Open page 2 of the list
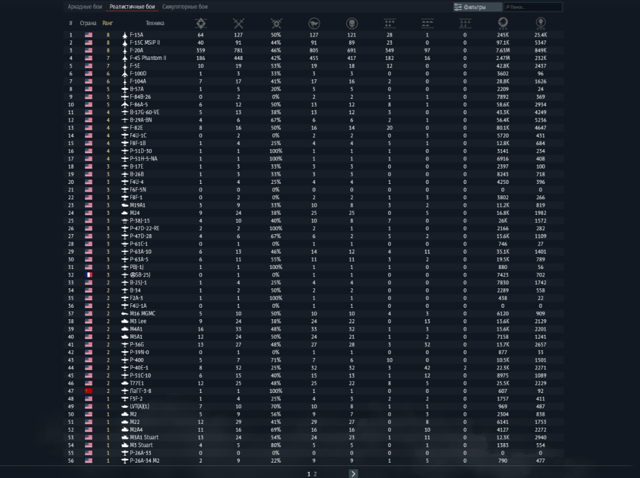Screen dimensions: 640x478 [x=315, y=474]
